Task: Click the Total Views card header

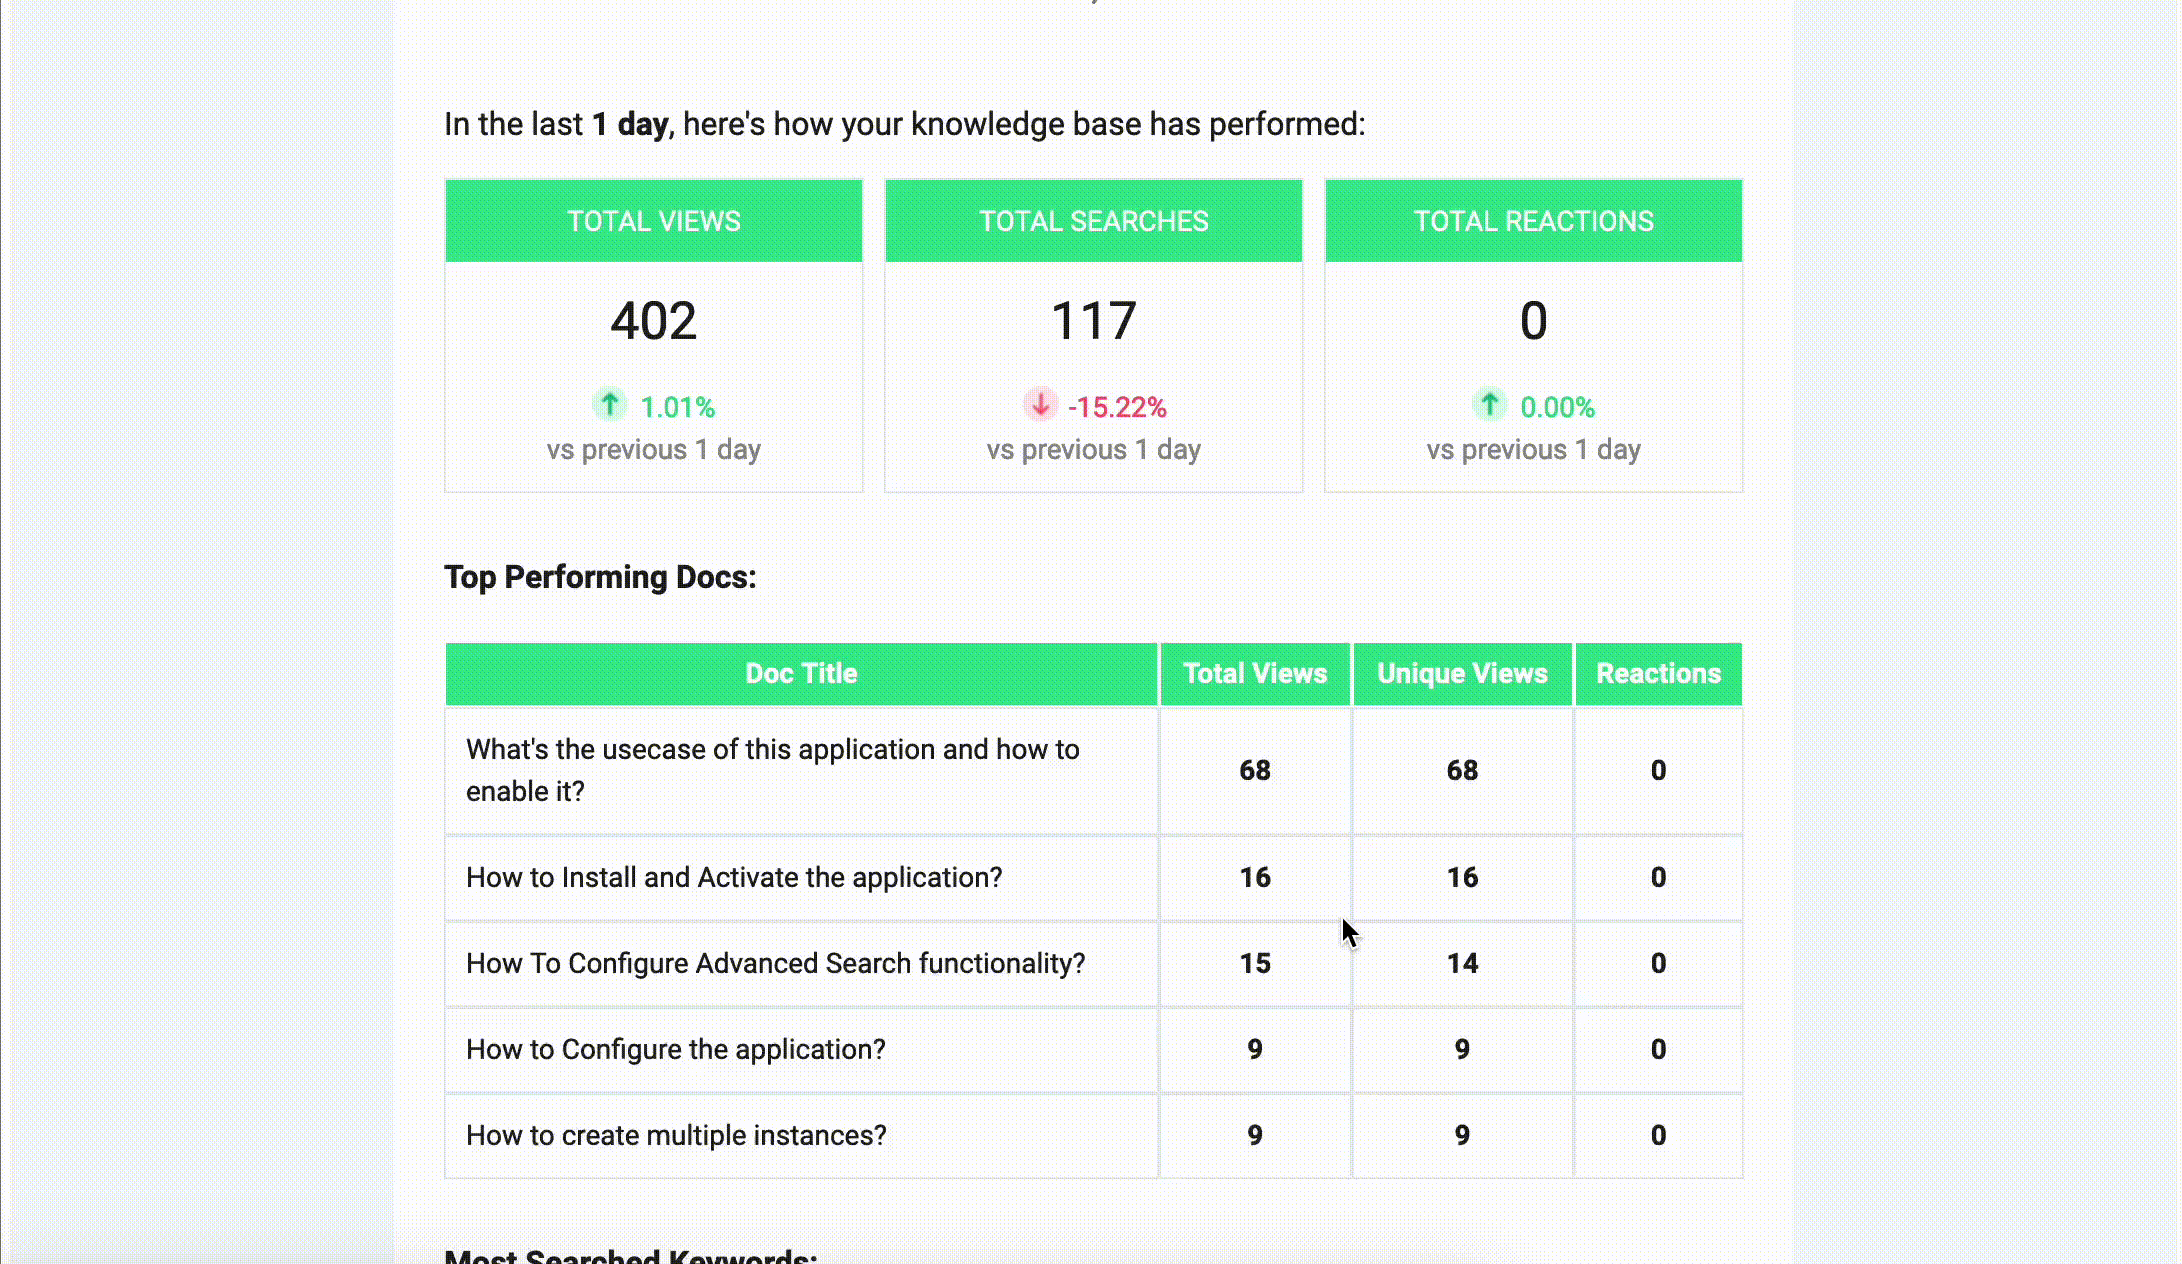Action: pos(654,221)
